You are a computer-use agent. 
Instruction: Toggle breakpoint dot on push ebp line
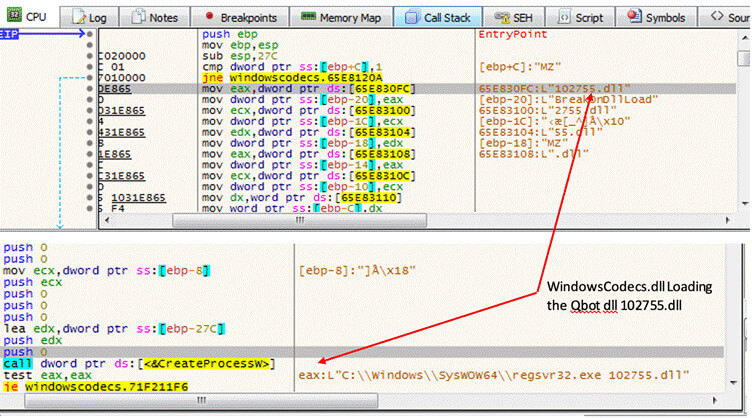point(89,34)
